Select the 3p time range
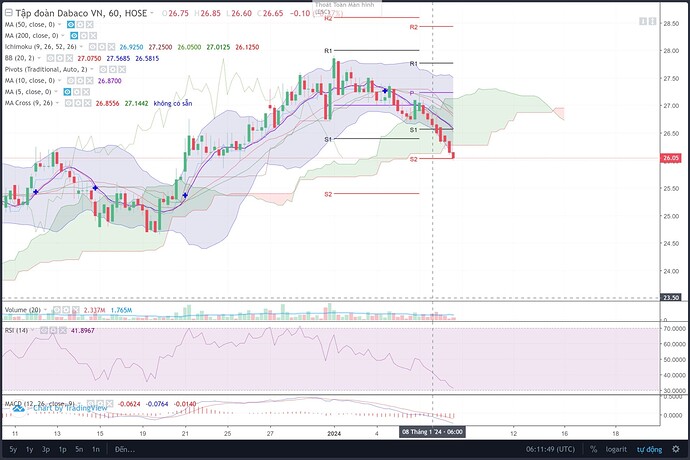Image resolution: width=690 pixels, height=460 pixels. (x=46, y=449)
